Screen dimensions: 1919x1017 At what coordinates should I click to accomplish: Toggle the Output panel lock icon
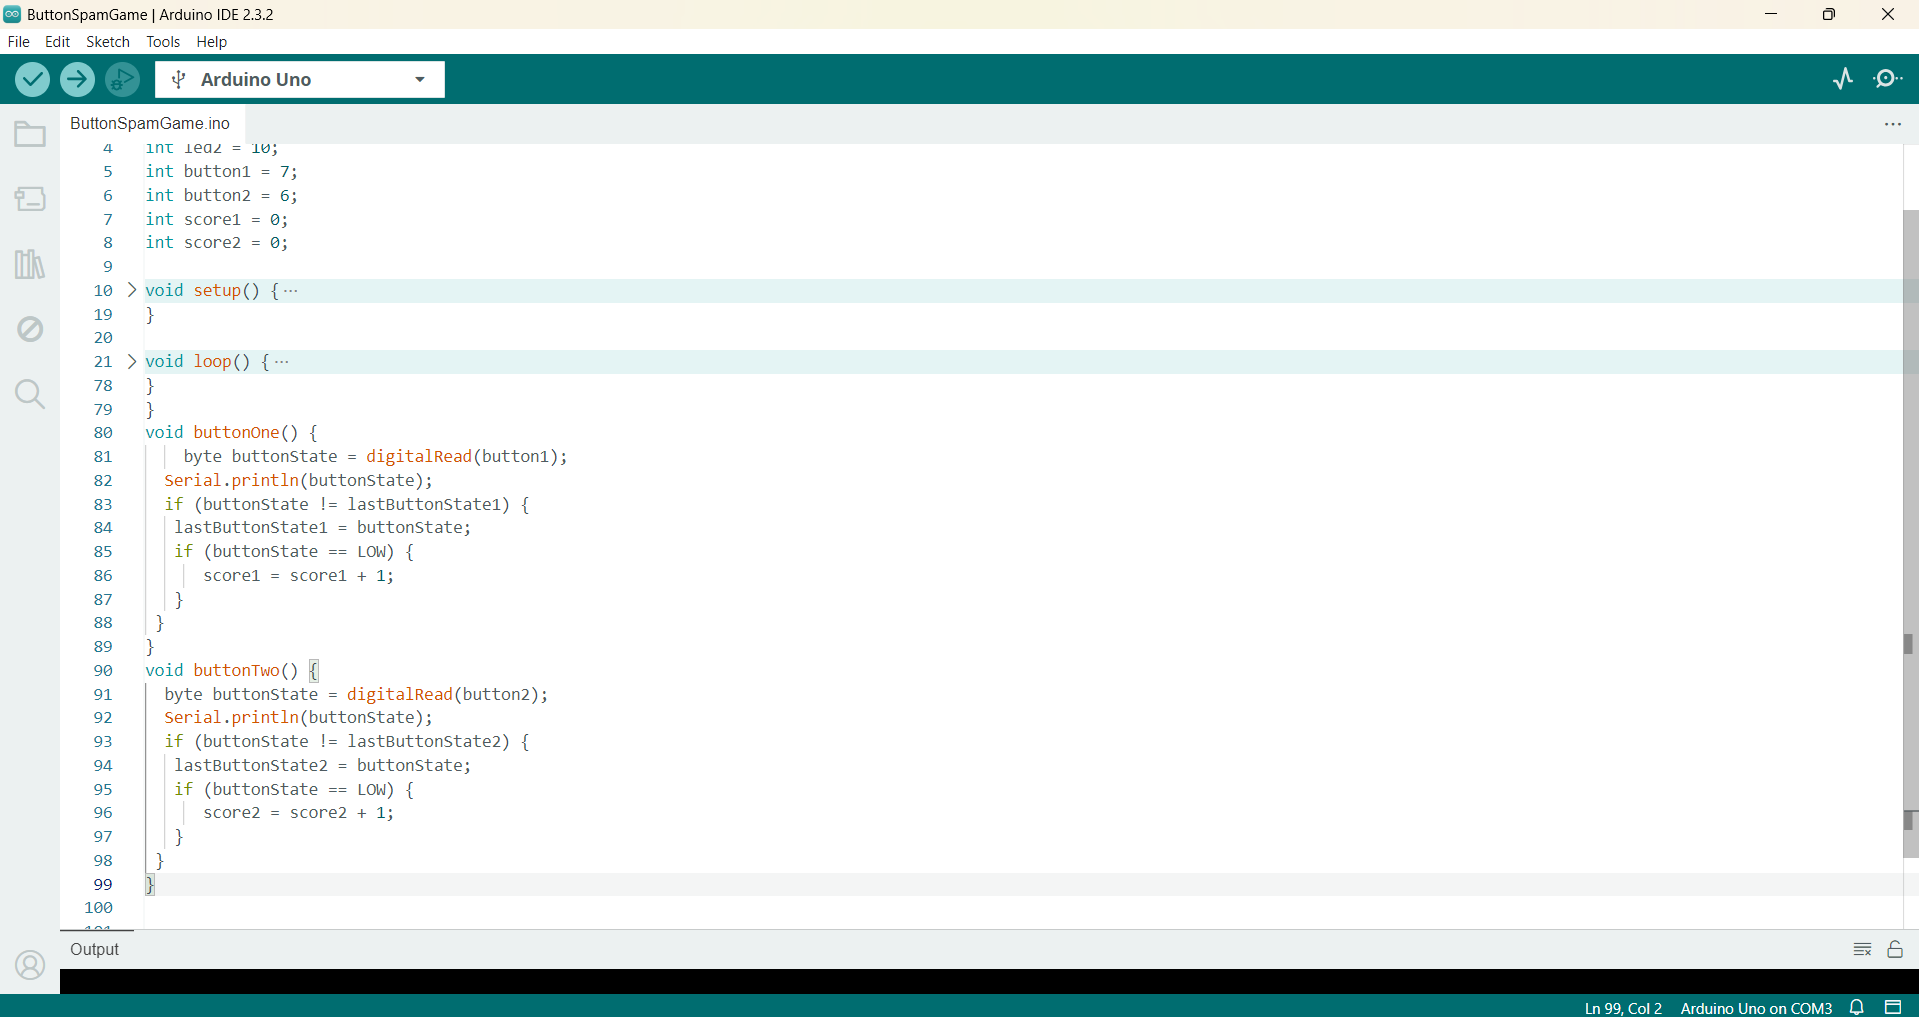[1895, 949]
